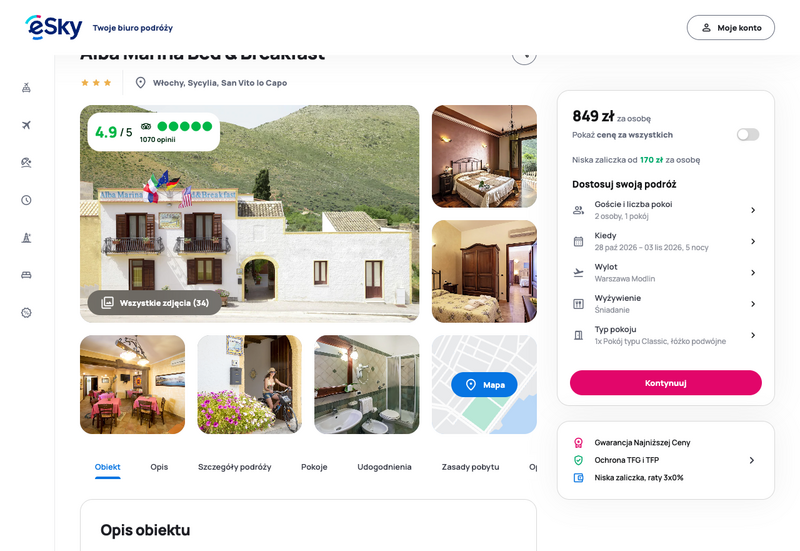Expand the Wylot Warszawa Modlin chevron
This screenshot has height=551, width=800.
pyautogui.click(x=753, y=273)
